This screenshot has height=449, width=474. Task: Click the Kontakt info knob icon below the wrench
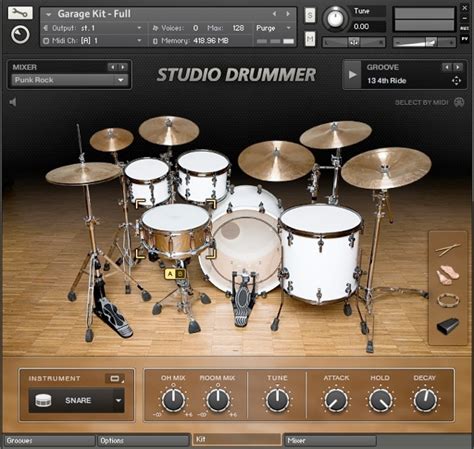pyautogui.click(x=20, y=34)
